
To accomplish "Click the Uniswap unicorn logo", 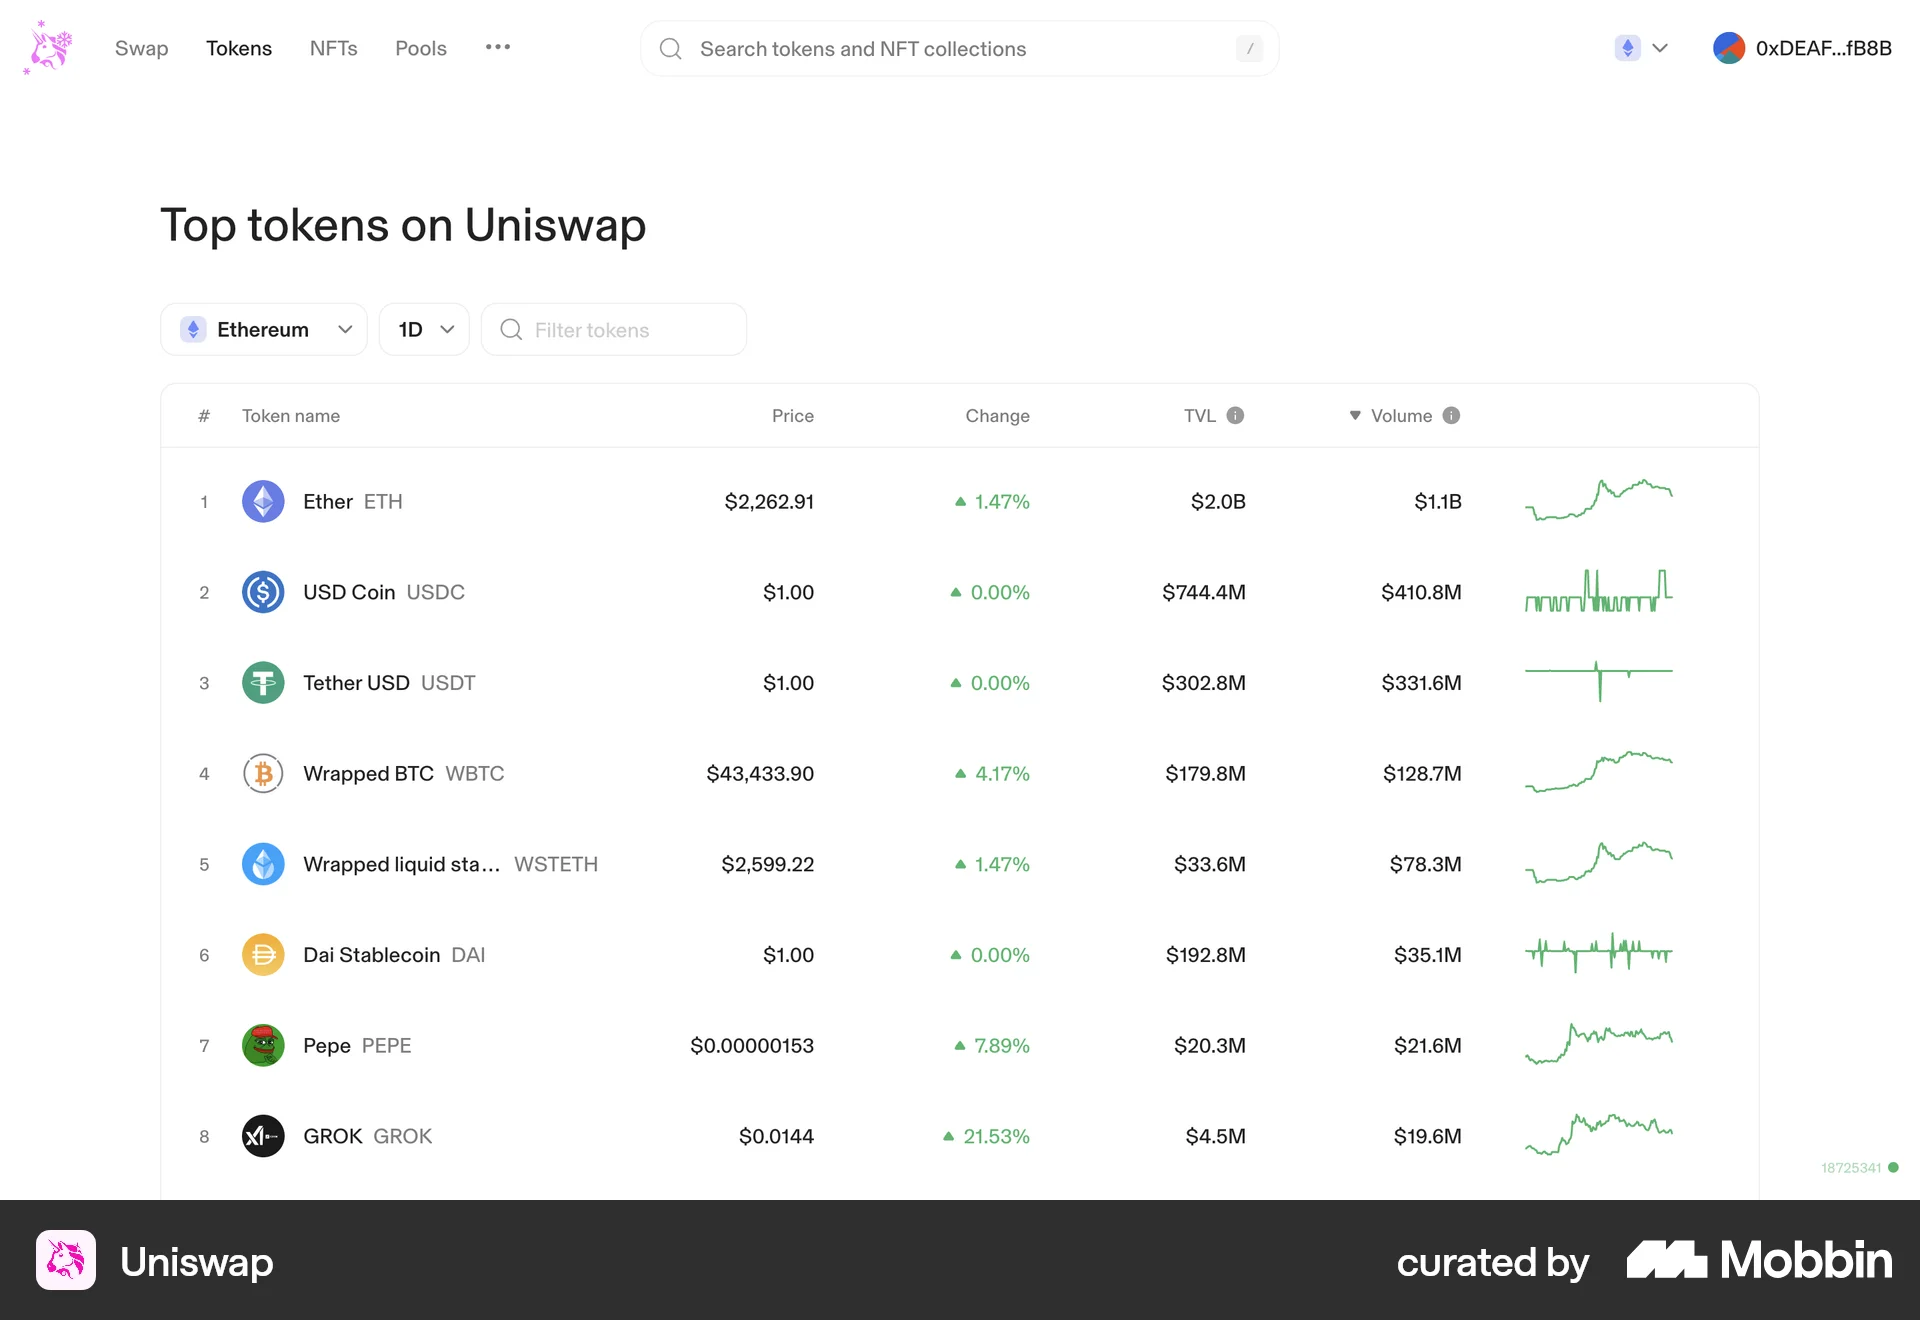I will (47, 47).
